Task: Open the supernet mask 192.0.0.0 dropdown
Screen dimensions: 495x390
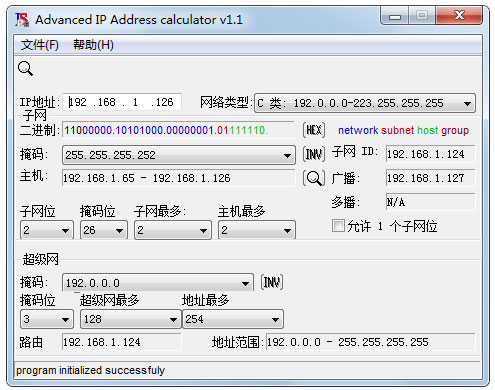Action: tap(158, 283)
